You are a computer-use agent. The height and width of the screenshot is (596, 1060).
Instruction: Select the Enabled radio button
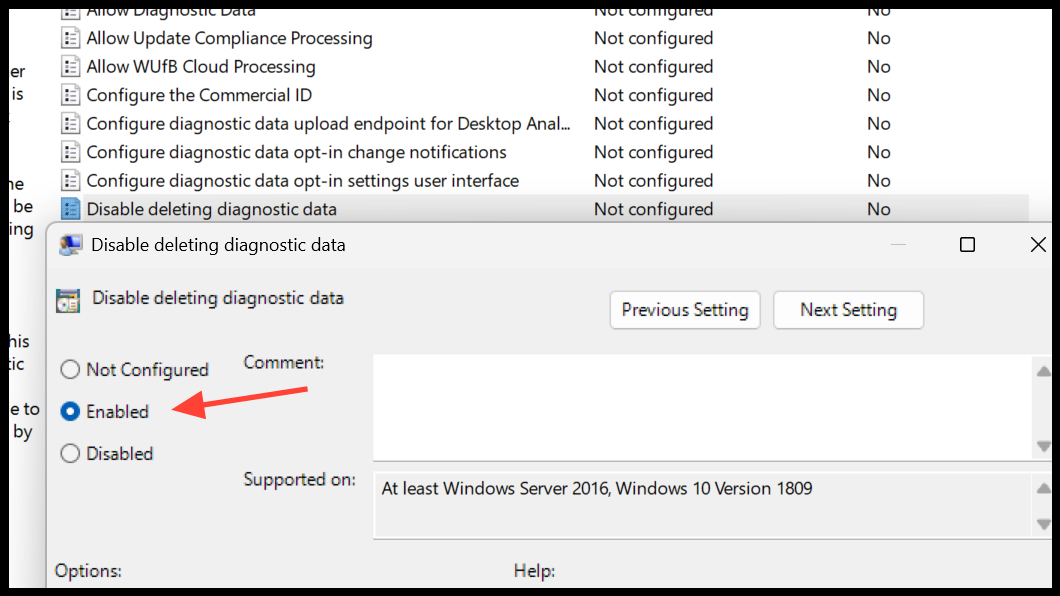click(x=70, y=411)
